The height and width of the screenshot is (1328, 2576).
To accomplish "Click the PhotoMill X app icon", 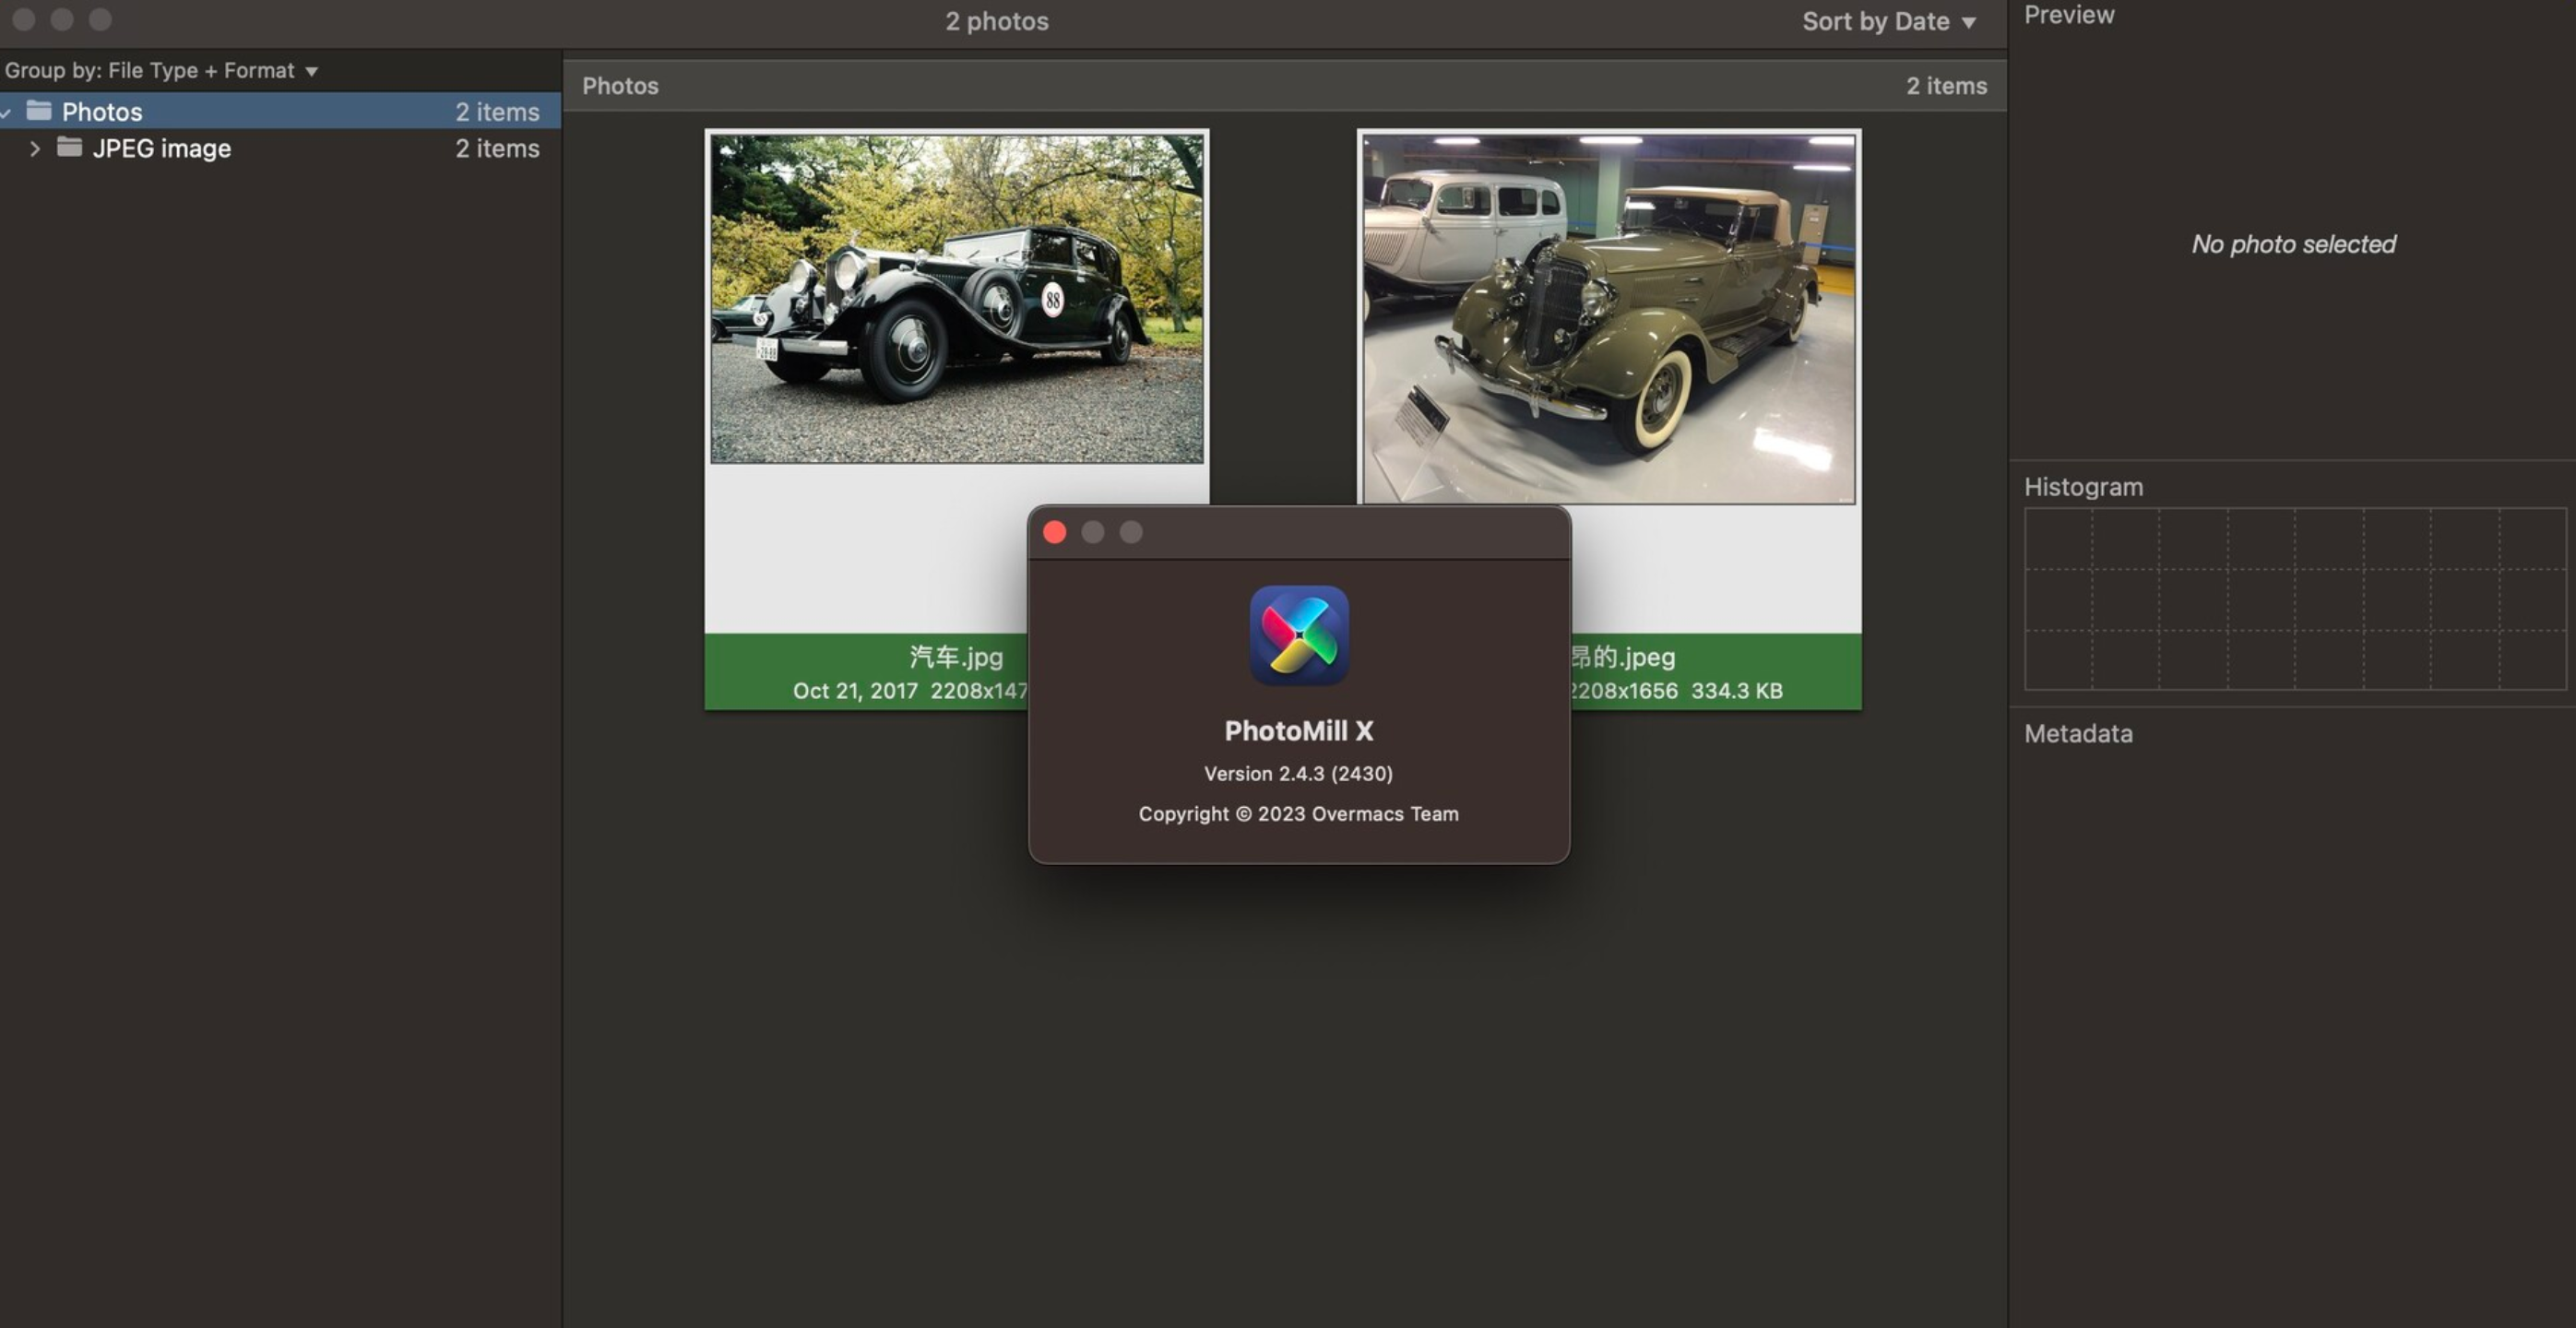I will (x=1298, y=634).
